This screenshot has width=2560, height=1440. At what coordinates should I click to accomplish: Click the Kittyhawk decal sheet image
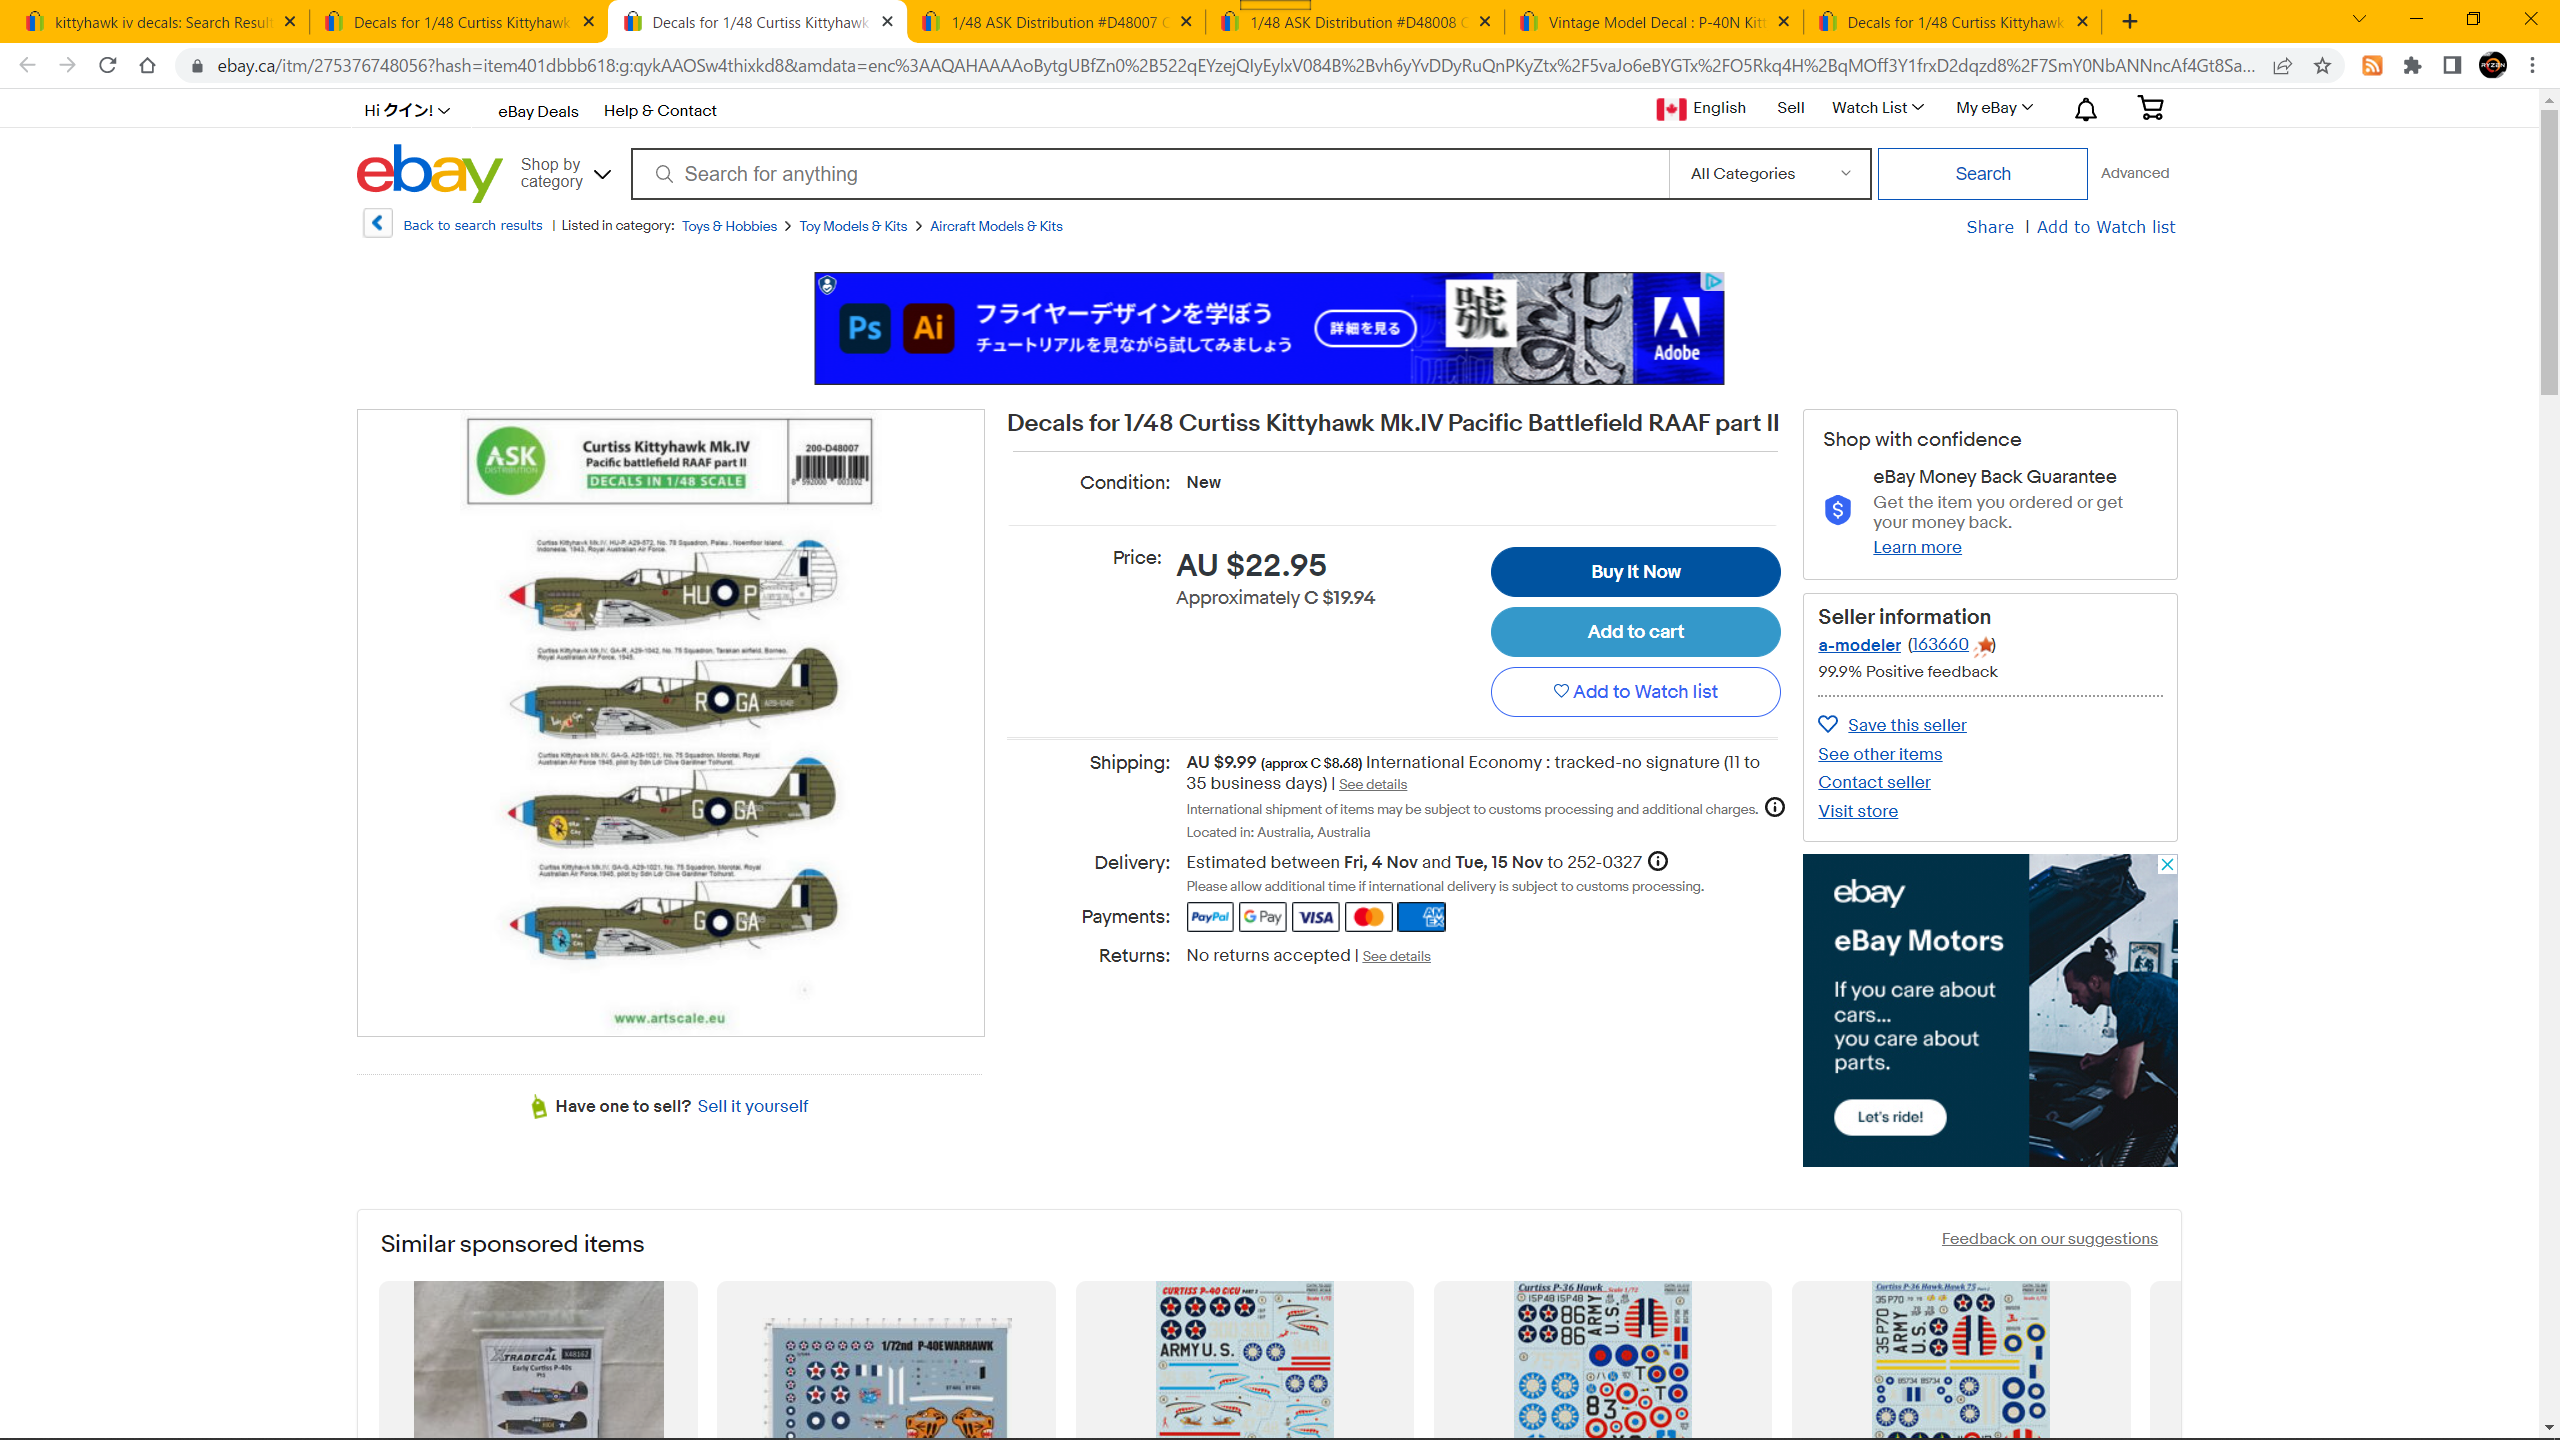[x=670, y=722]
